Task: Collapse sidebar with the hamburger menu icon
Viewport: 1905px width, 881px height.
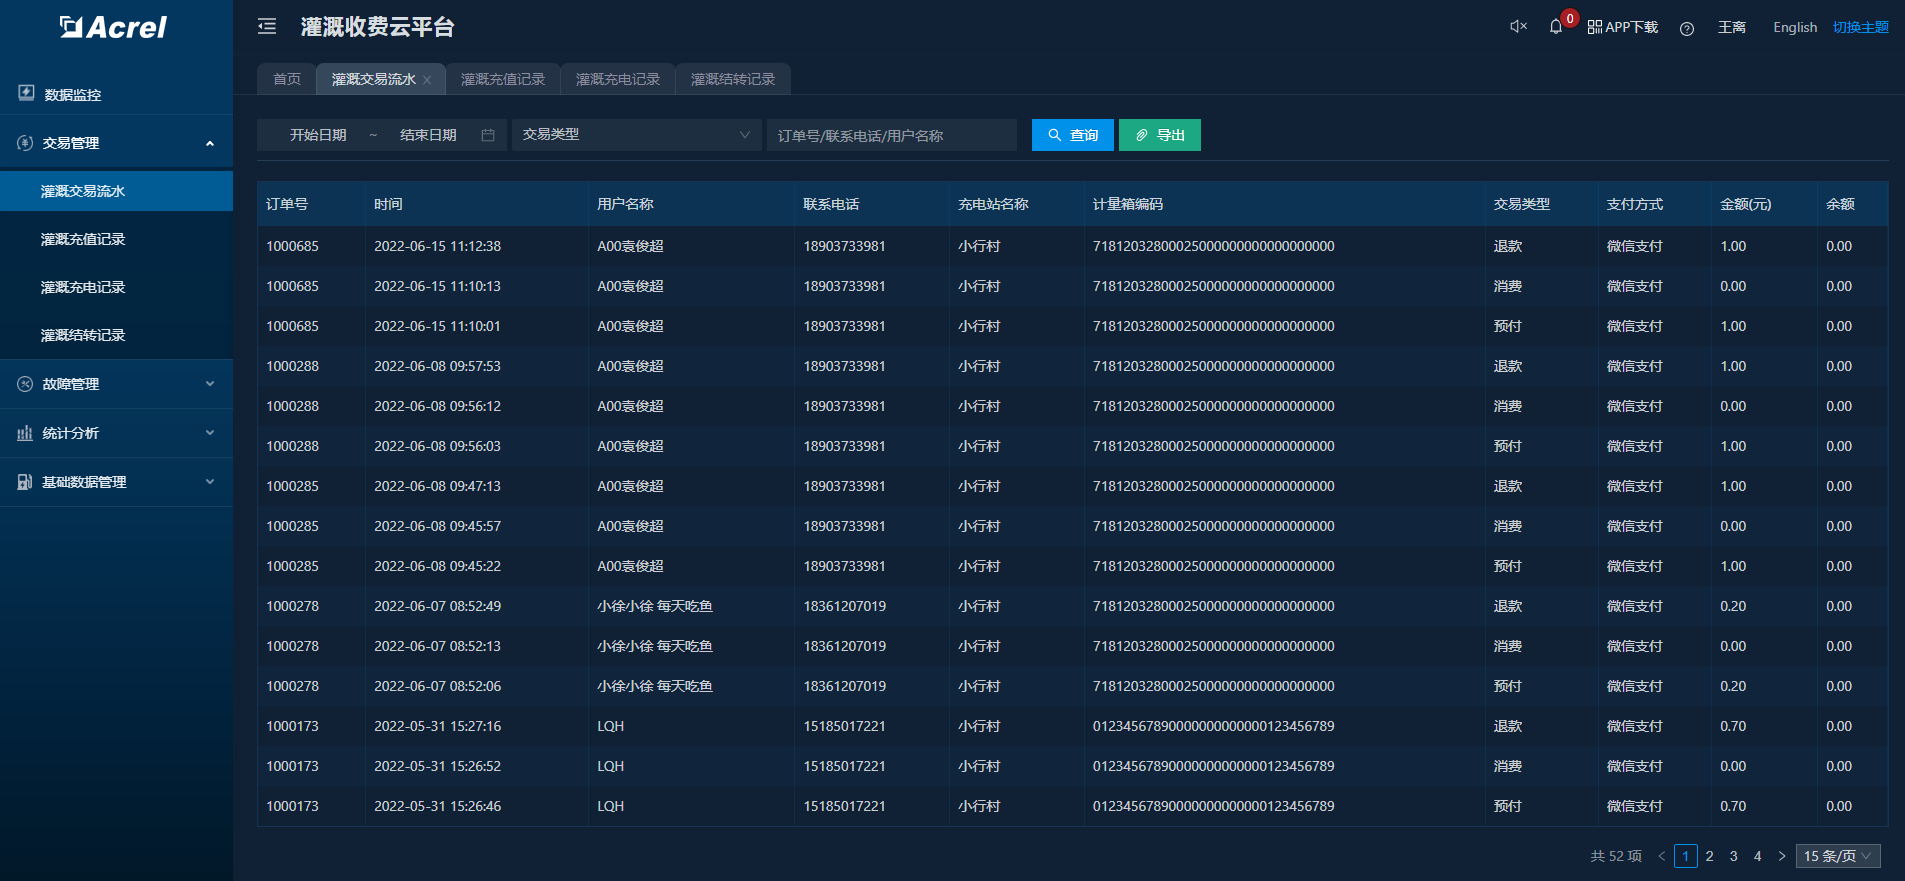Action: 267,27
